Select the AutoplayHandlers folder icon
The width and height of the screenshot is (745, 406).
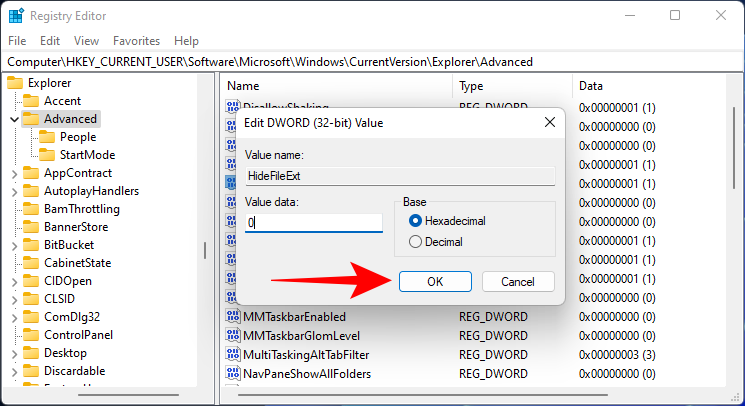point(31,191)
